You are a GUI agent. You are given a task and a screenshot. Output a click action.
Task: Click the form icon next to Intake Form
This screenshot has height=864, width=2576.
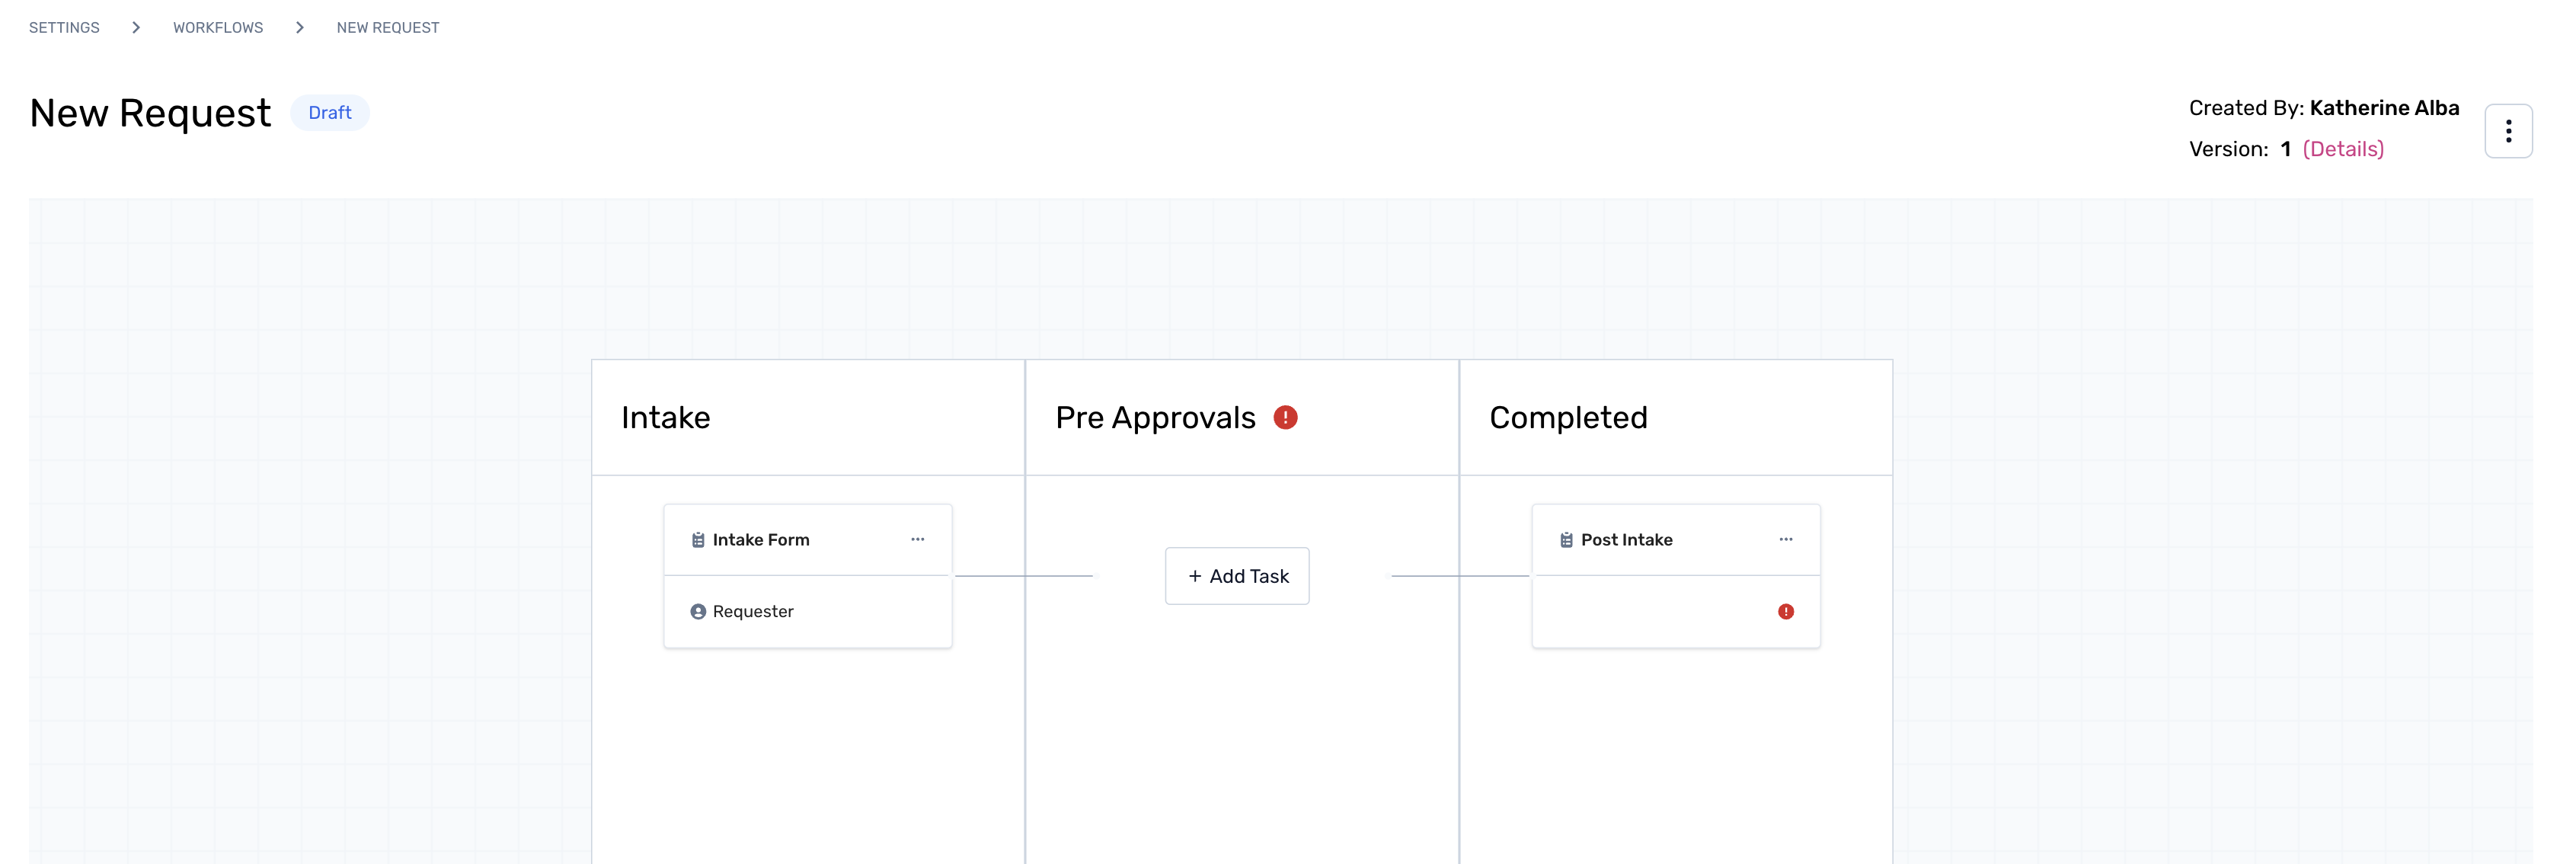698,540
